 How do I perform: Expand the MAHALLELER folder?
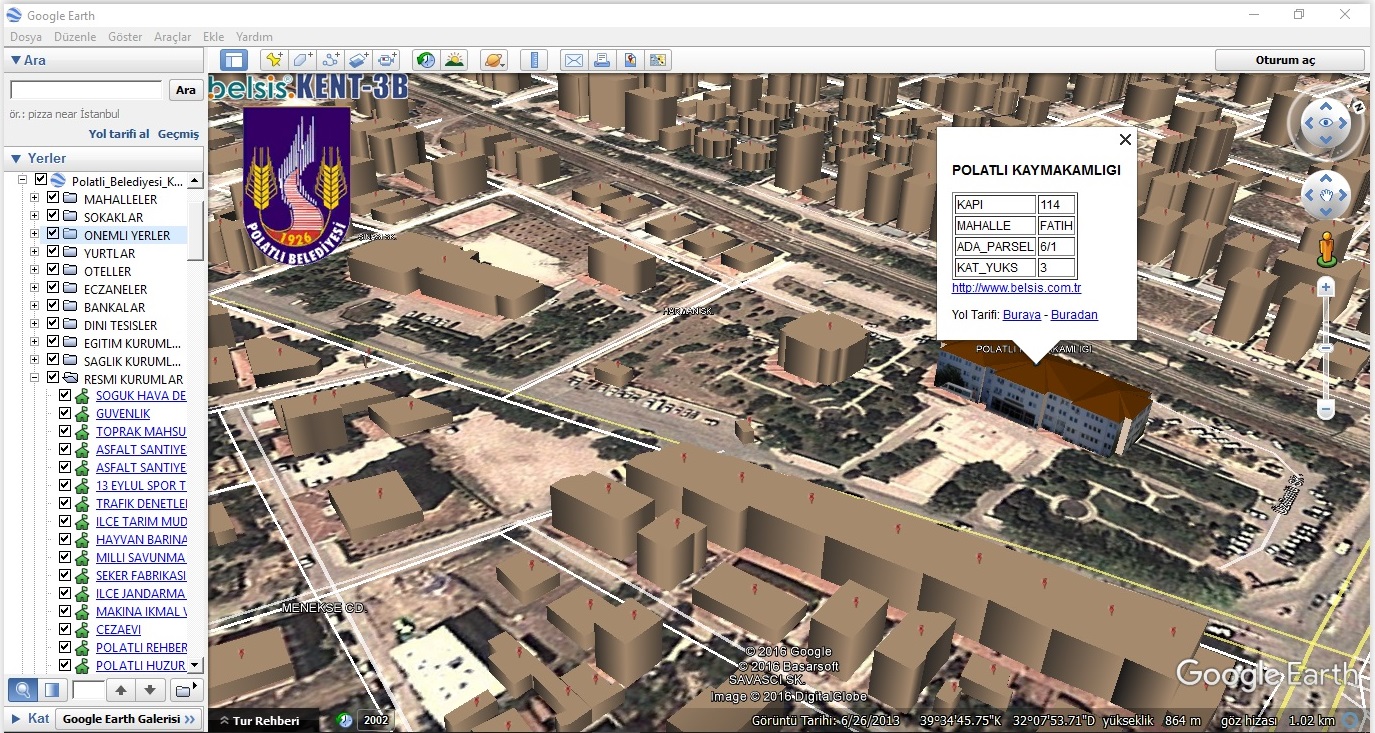[x=34, y=198]
